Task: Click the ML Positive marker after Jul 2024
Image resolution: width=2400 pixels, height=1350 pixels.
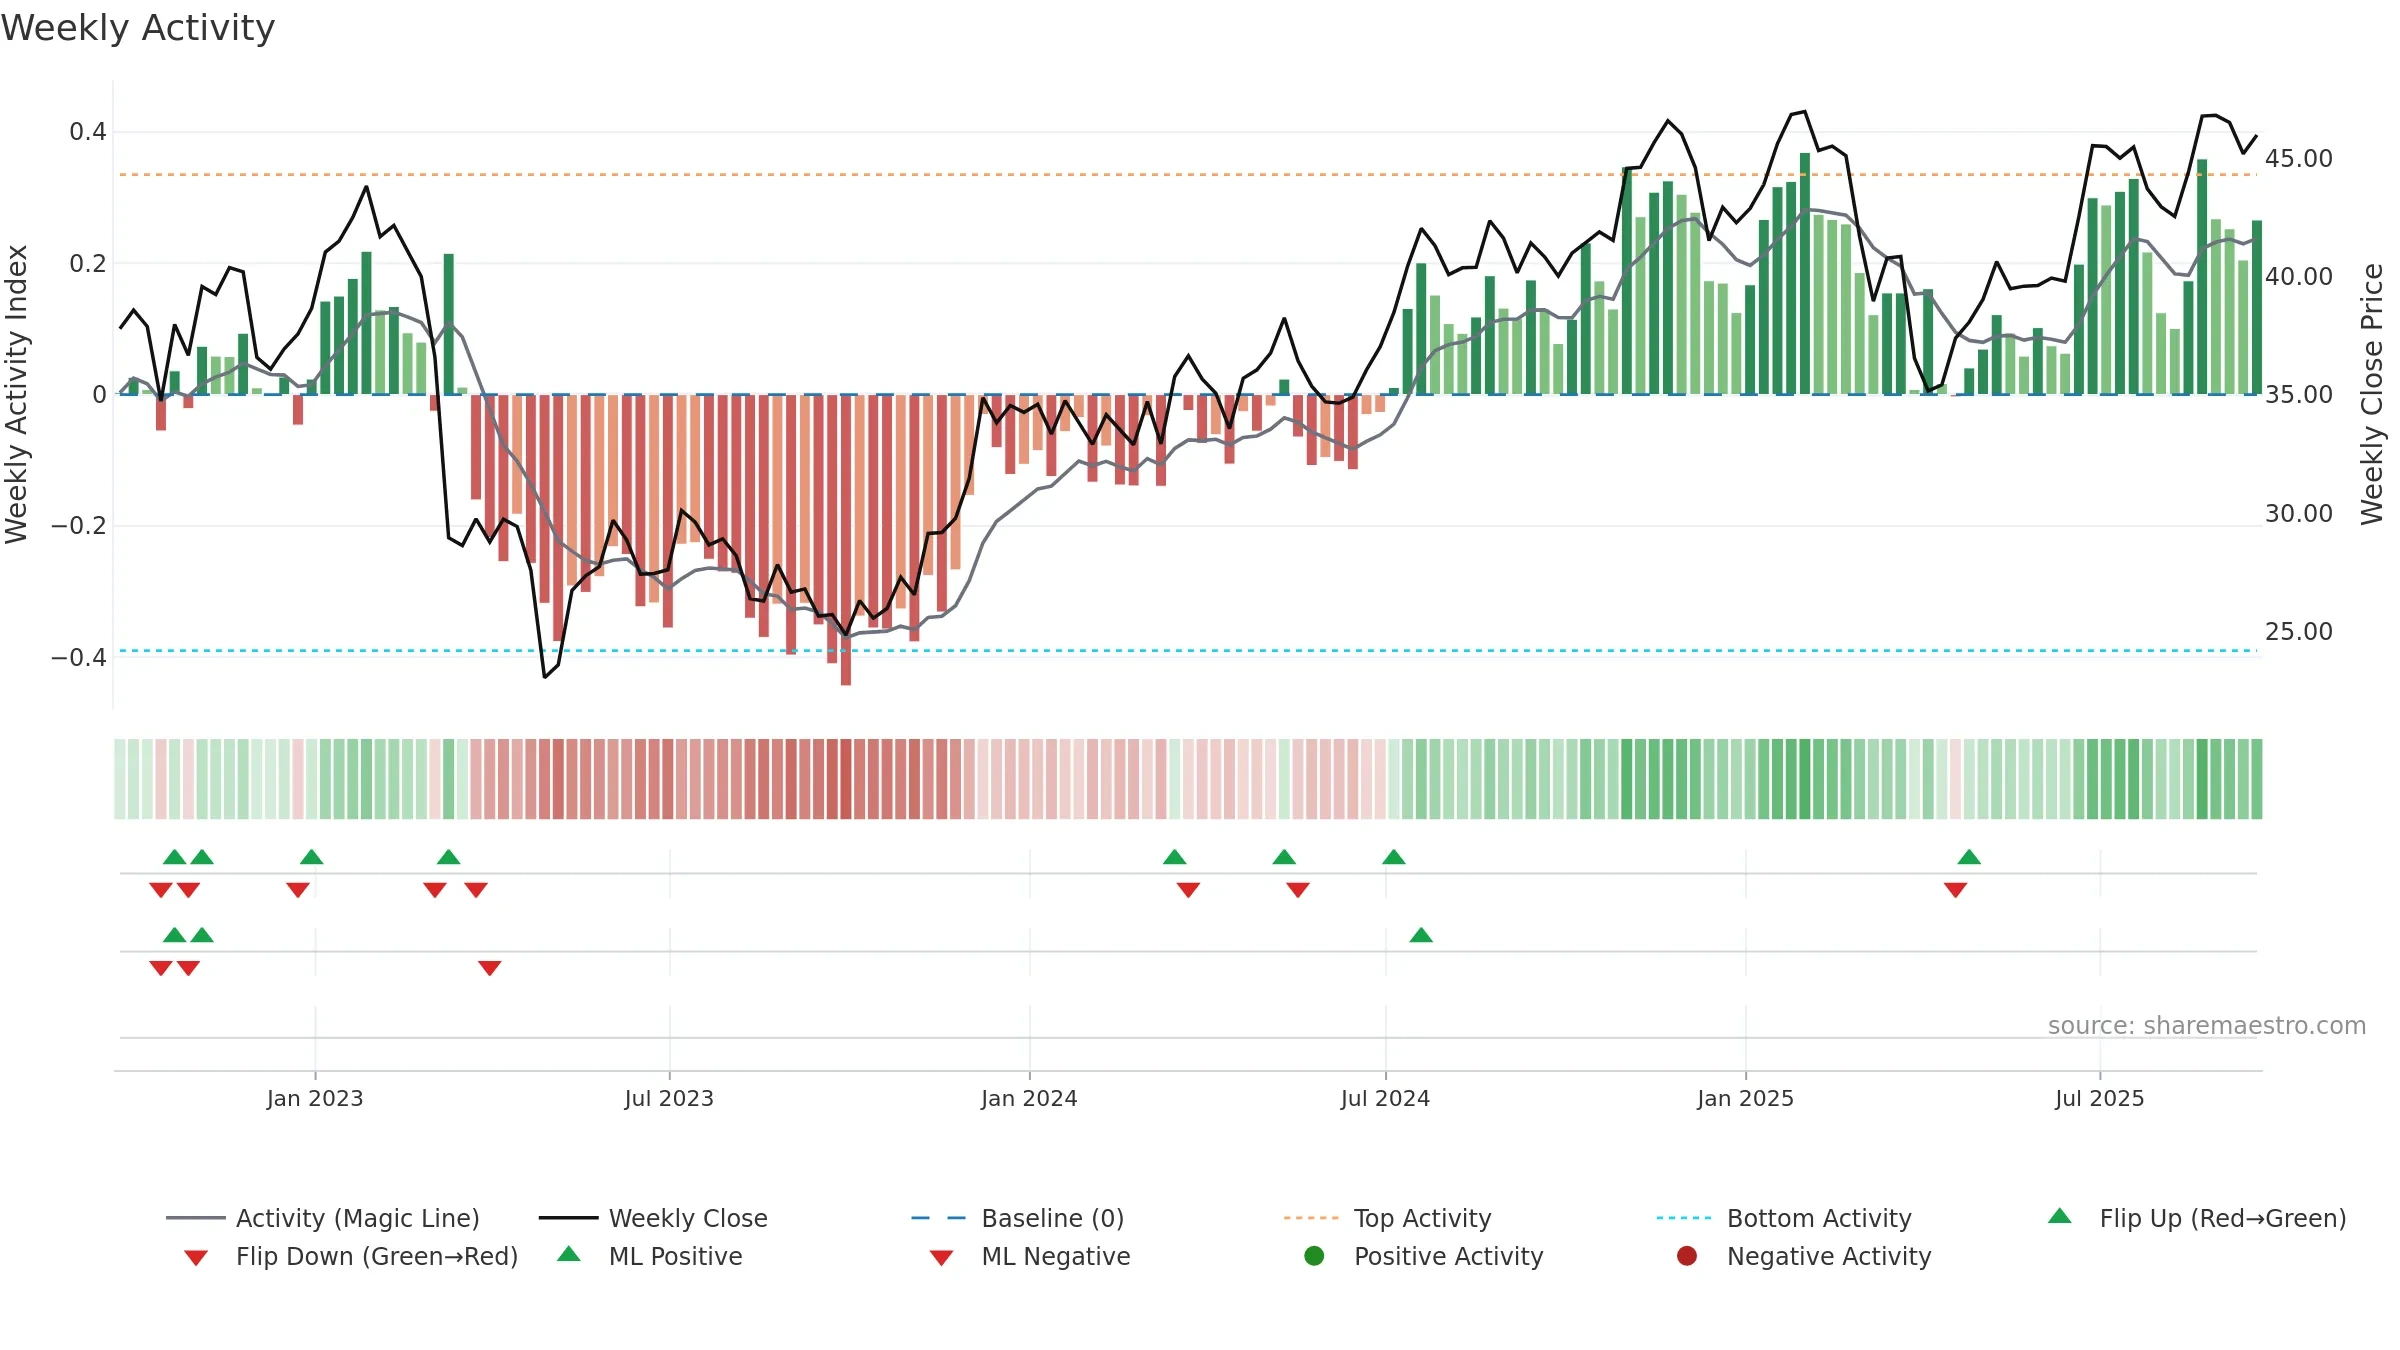Action: [1421, 935]
